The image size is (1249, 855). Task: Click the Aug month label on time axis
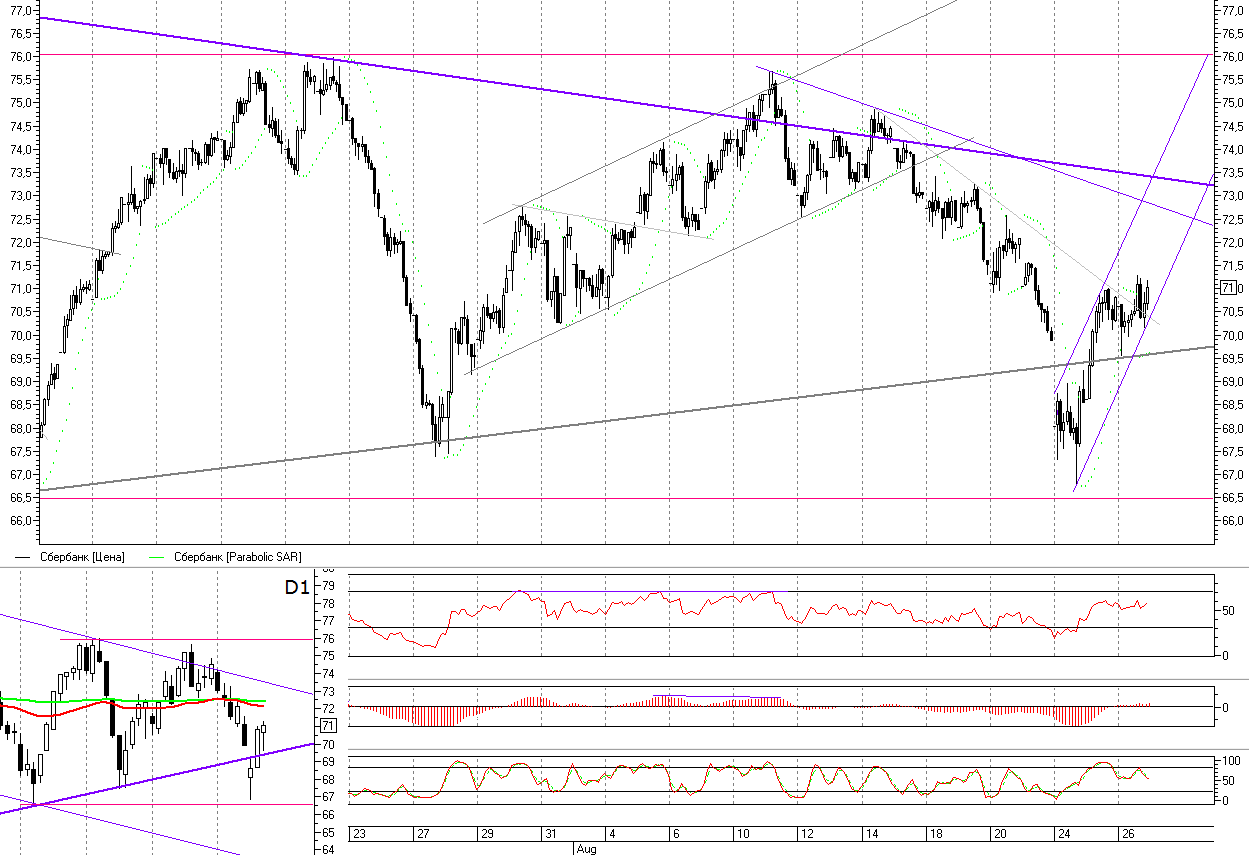pyautogui.click(x=586, y=849)
